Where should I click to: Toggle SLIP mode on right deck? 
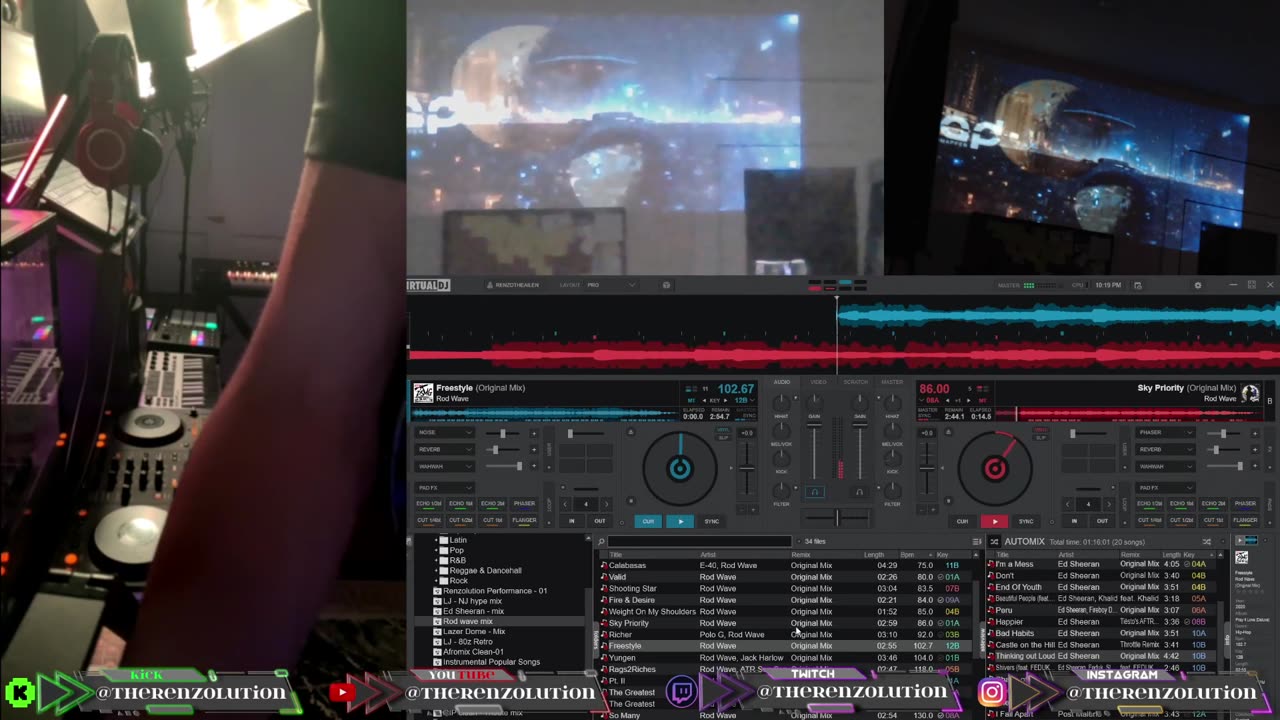(x=1041, y=438)
